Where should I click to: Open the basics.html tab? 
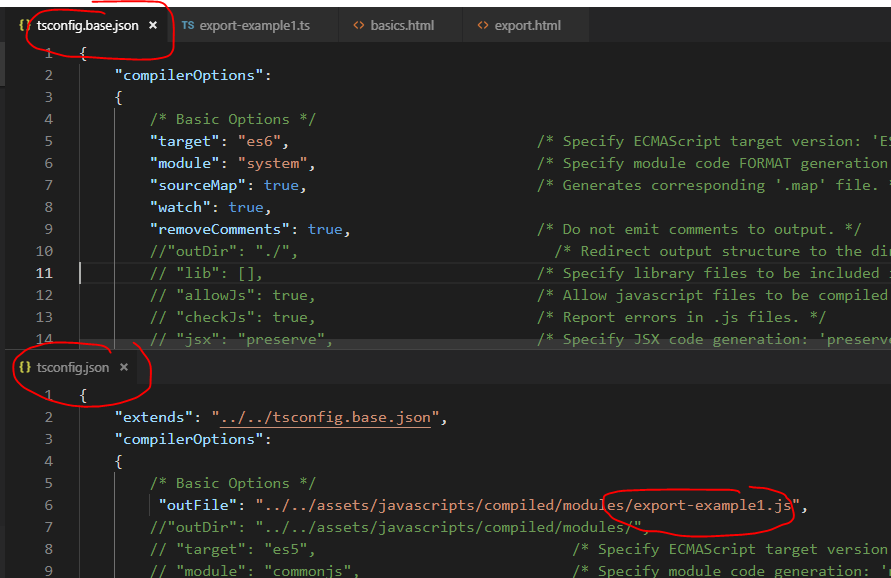pos(402,25)
